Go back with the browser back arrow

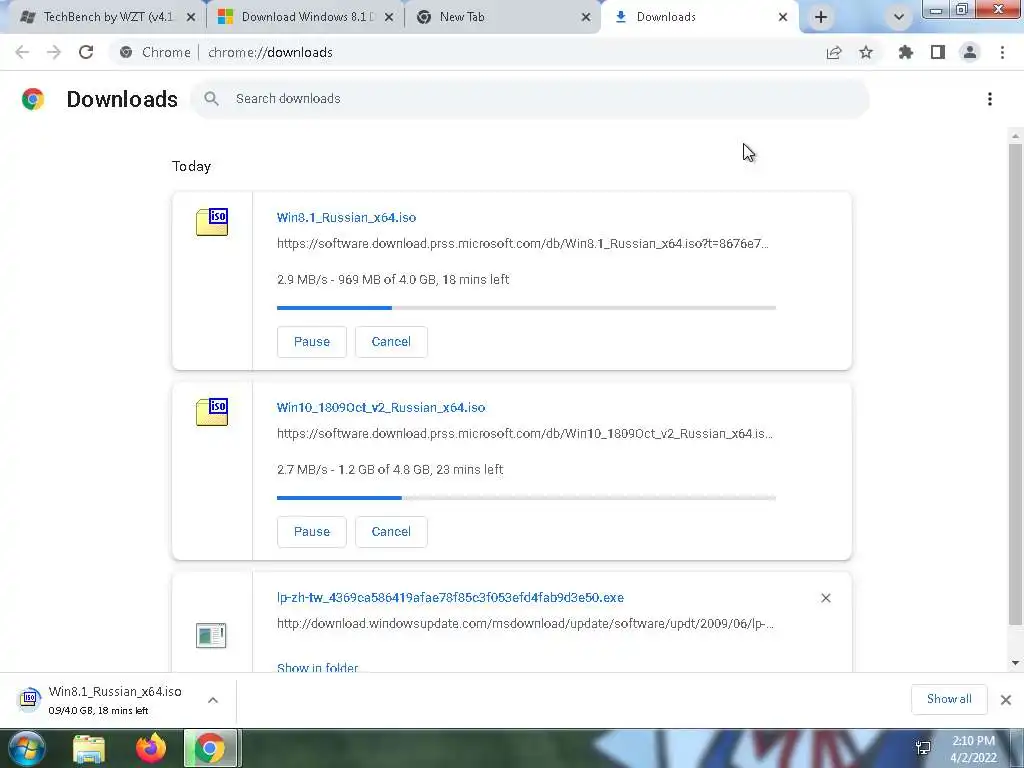pyautogui.click(x=22, y=52)
